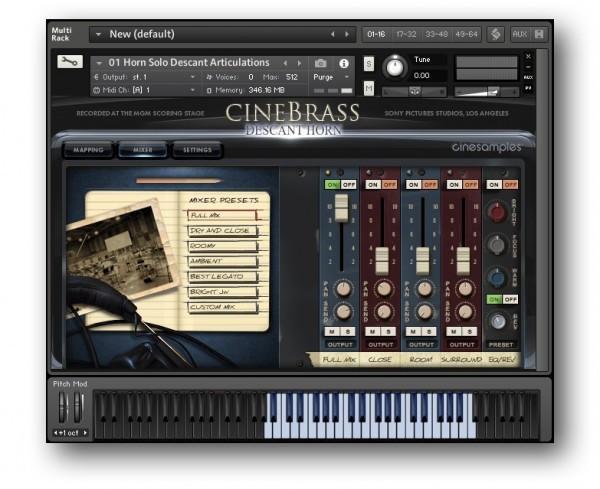Click the blue Warm EQ knob
The width and height of the screenshot is (600, 489).
[497, 278]
